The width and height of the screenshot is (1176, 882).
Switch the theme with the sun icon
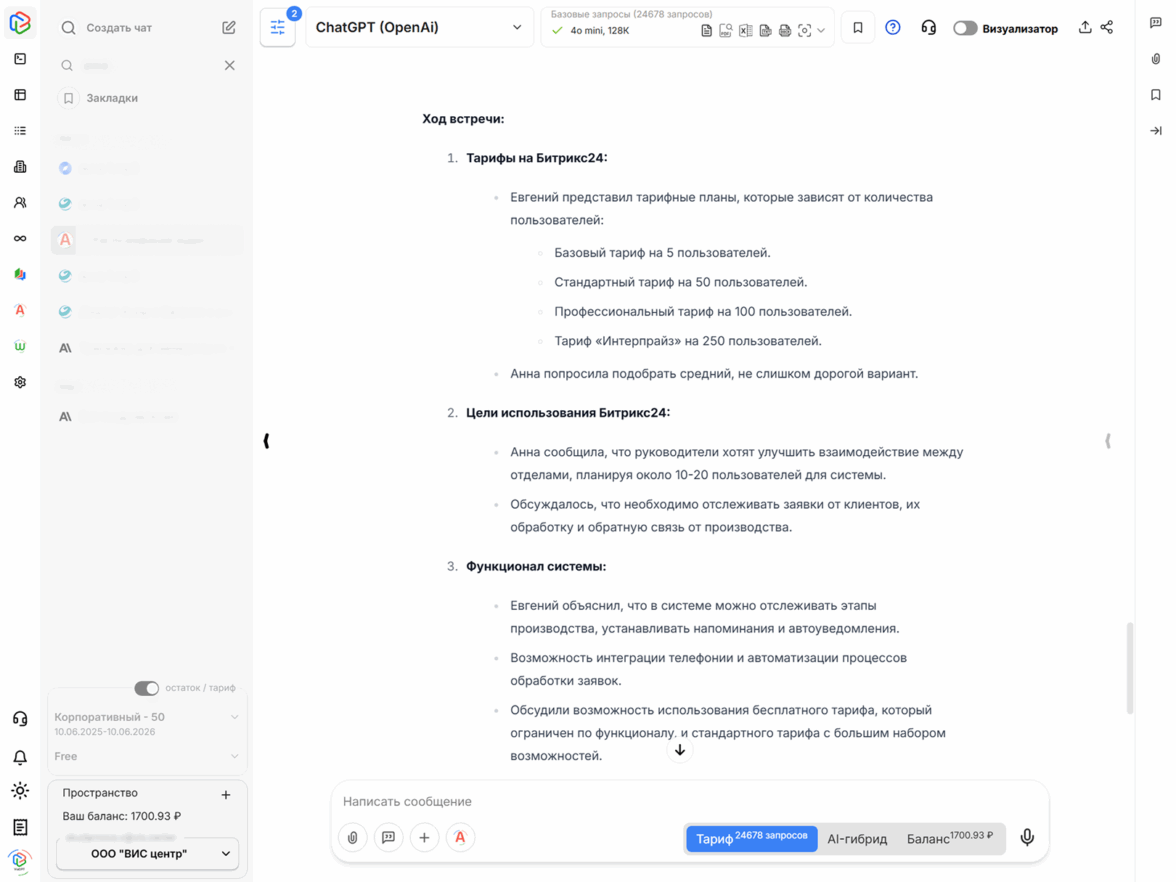(20, 790)
